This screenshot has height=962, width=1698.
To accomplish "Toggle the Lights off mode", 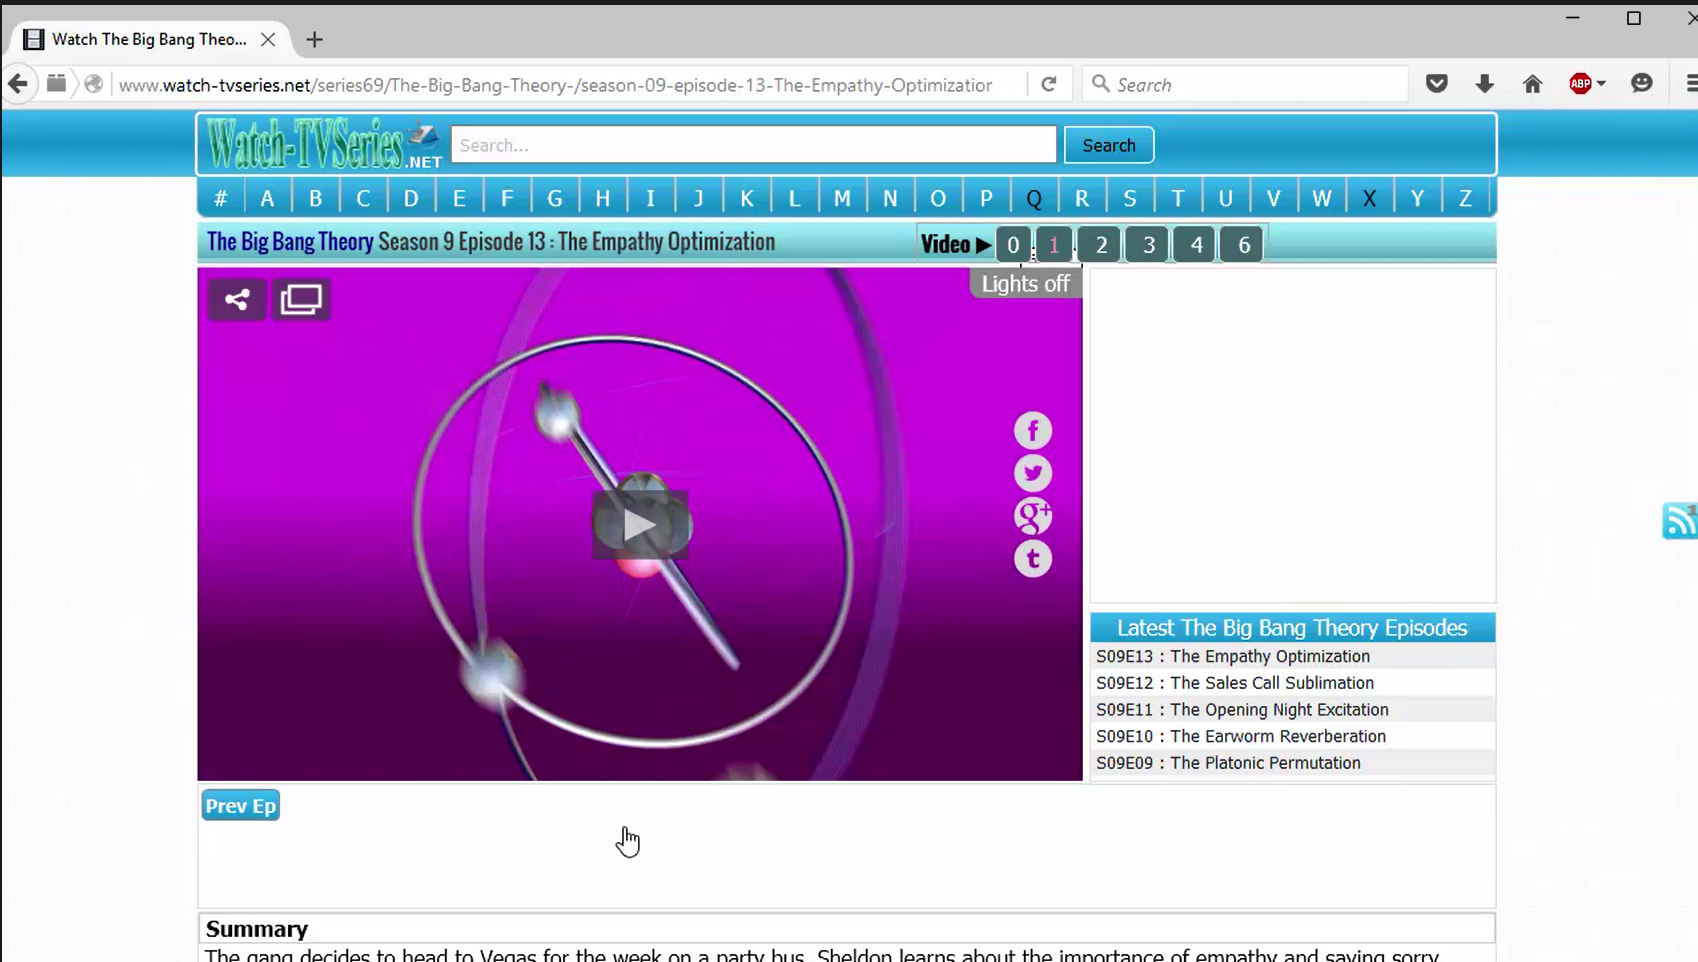I will point(1025,284).
